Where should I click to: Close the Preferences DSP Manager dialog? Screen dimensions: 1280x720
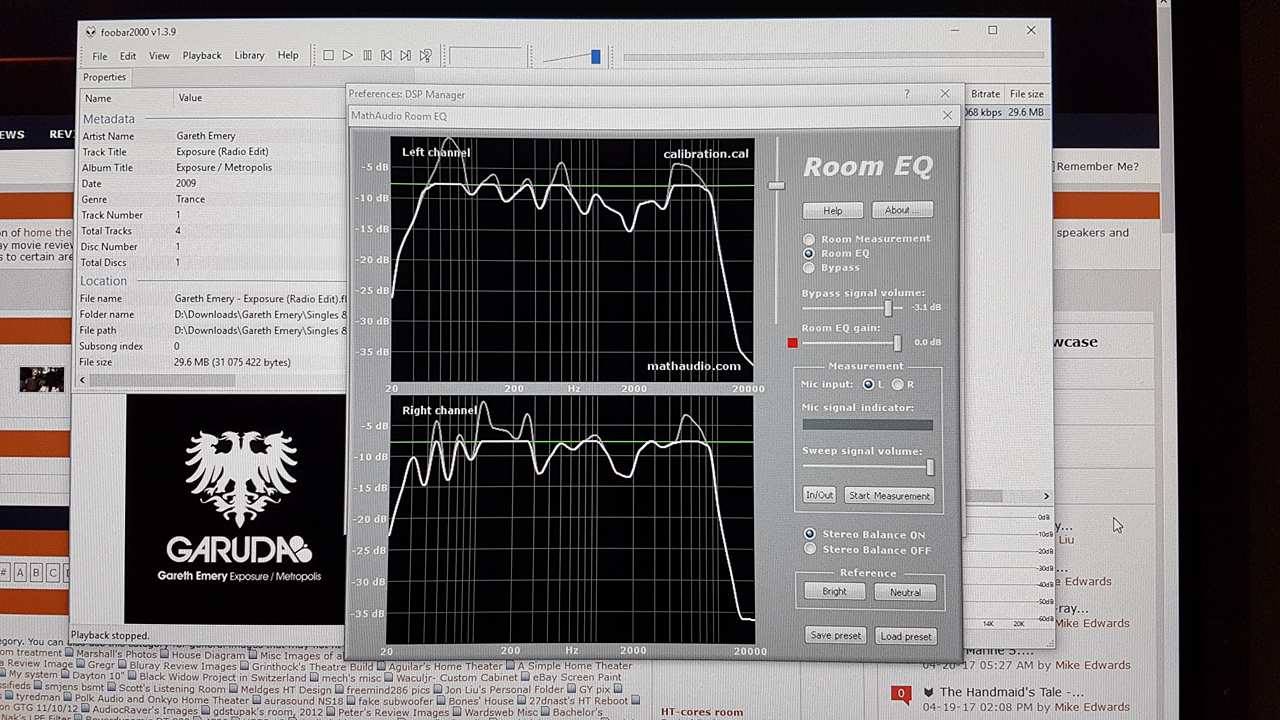(945, 94)
